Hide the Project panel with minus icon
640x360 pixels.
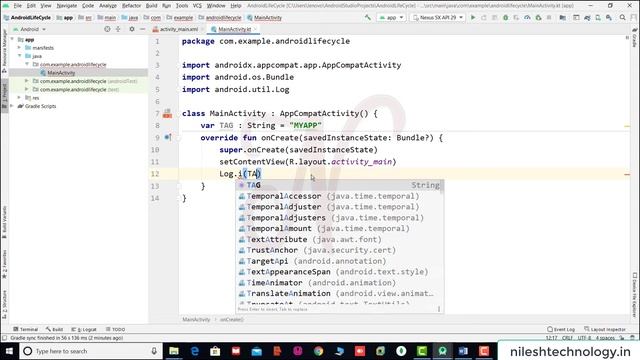tap(142, 29)
